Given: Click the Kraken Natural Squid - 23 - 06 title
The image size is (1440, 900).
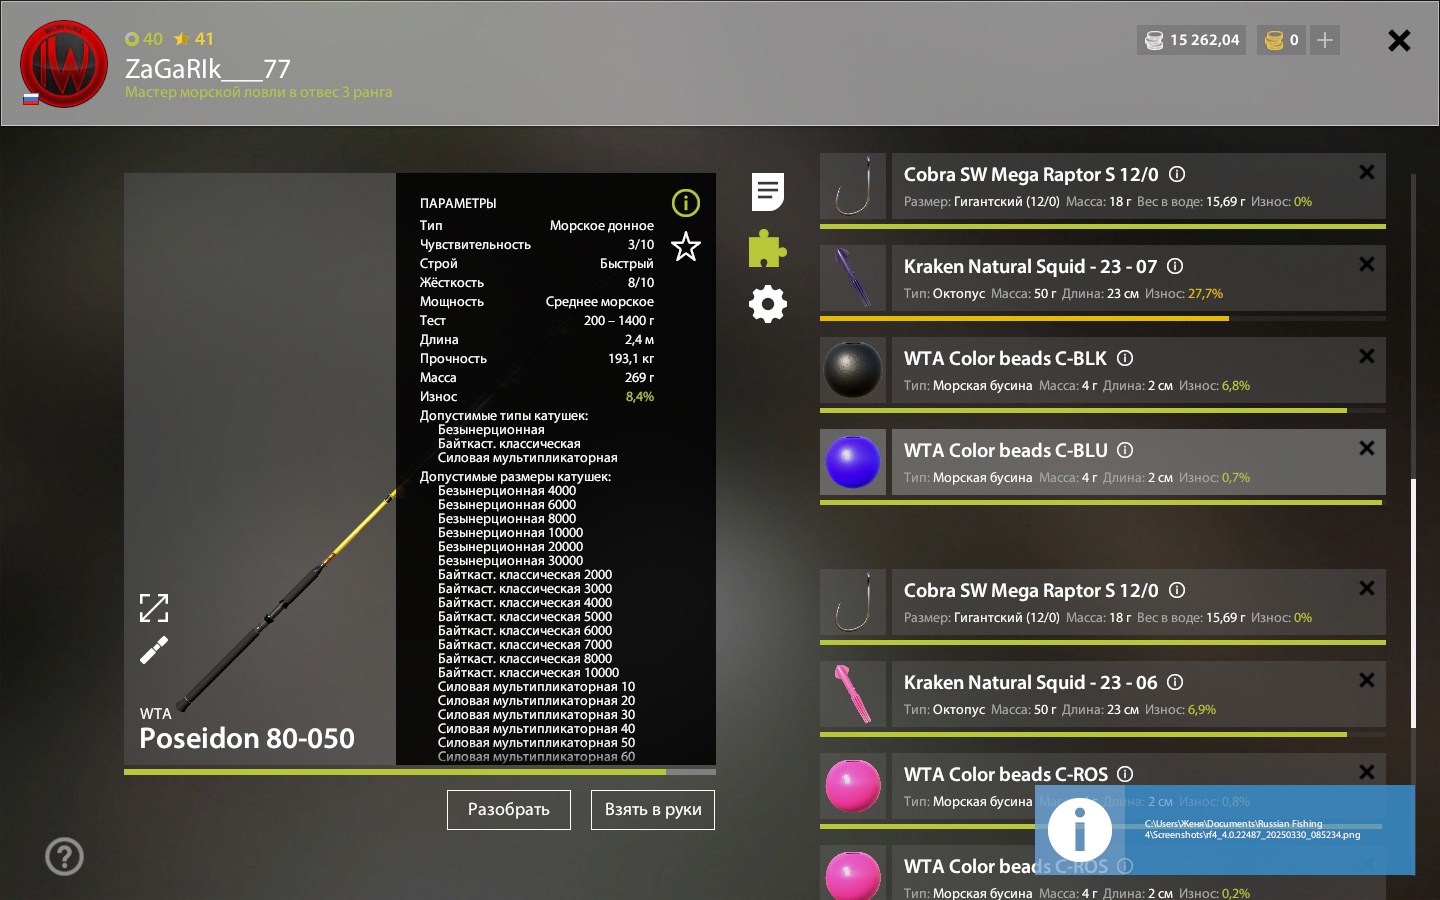Looking at the screenshot, I should [1030, 682].
